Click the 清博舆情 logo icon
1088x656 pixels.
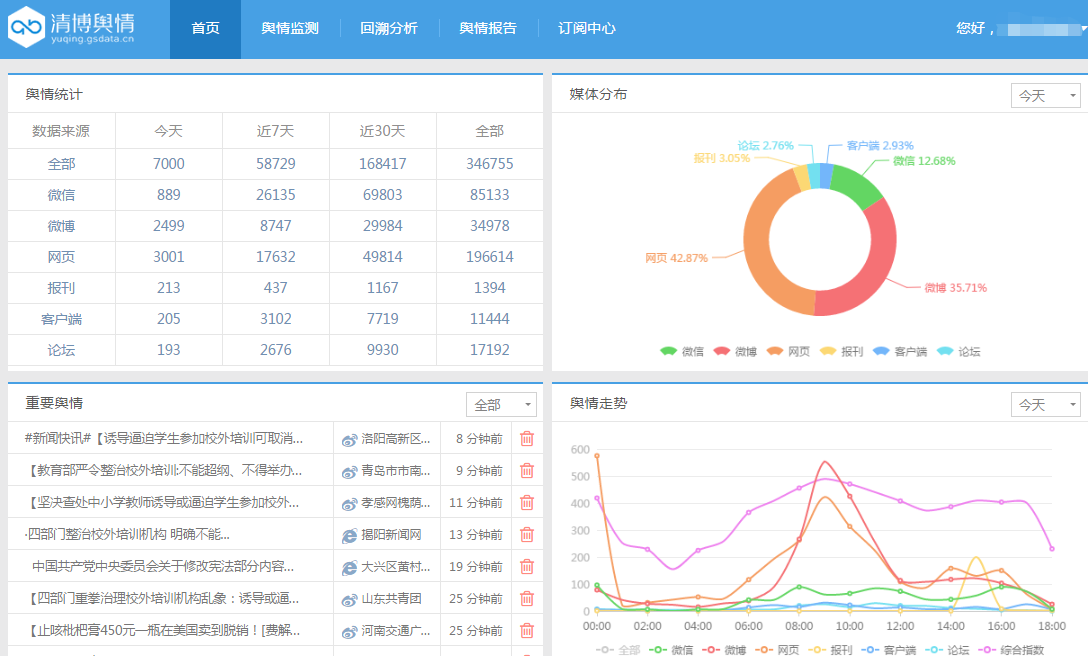pos(26,27)
